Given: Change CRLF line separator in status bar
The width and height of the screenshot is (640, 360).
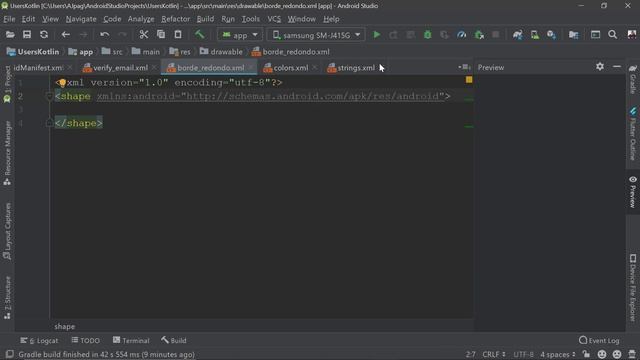Looking at the screenshot, I should [x=494, y=354].
